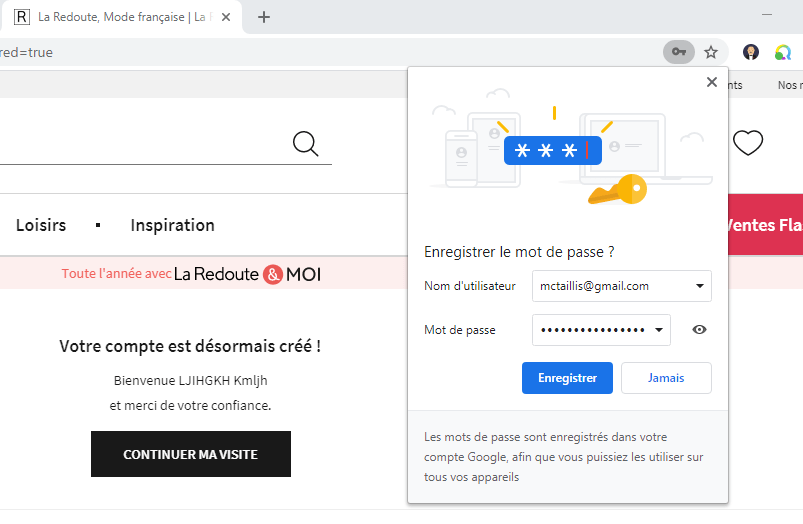
Task: Close the save password popup
Action: point(711,82)
